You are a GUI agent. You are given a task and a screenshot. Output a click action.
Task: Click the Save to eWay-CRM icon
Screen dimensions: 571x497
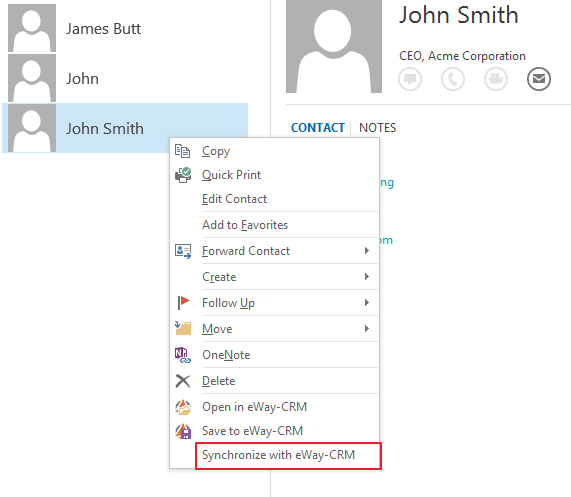click(183, 431)
